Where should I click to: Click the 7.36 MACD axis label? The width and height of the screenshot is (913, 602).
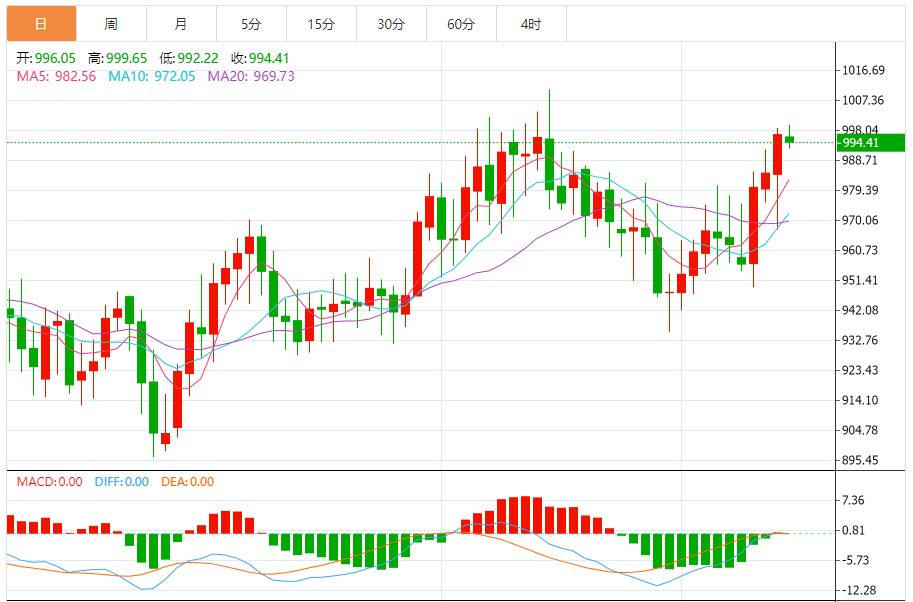(853, 500)
